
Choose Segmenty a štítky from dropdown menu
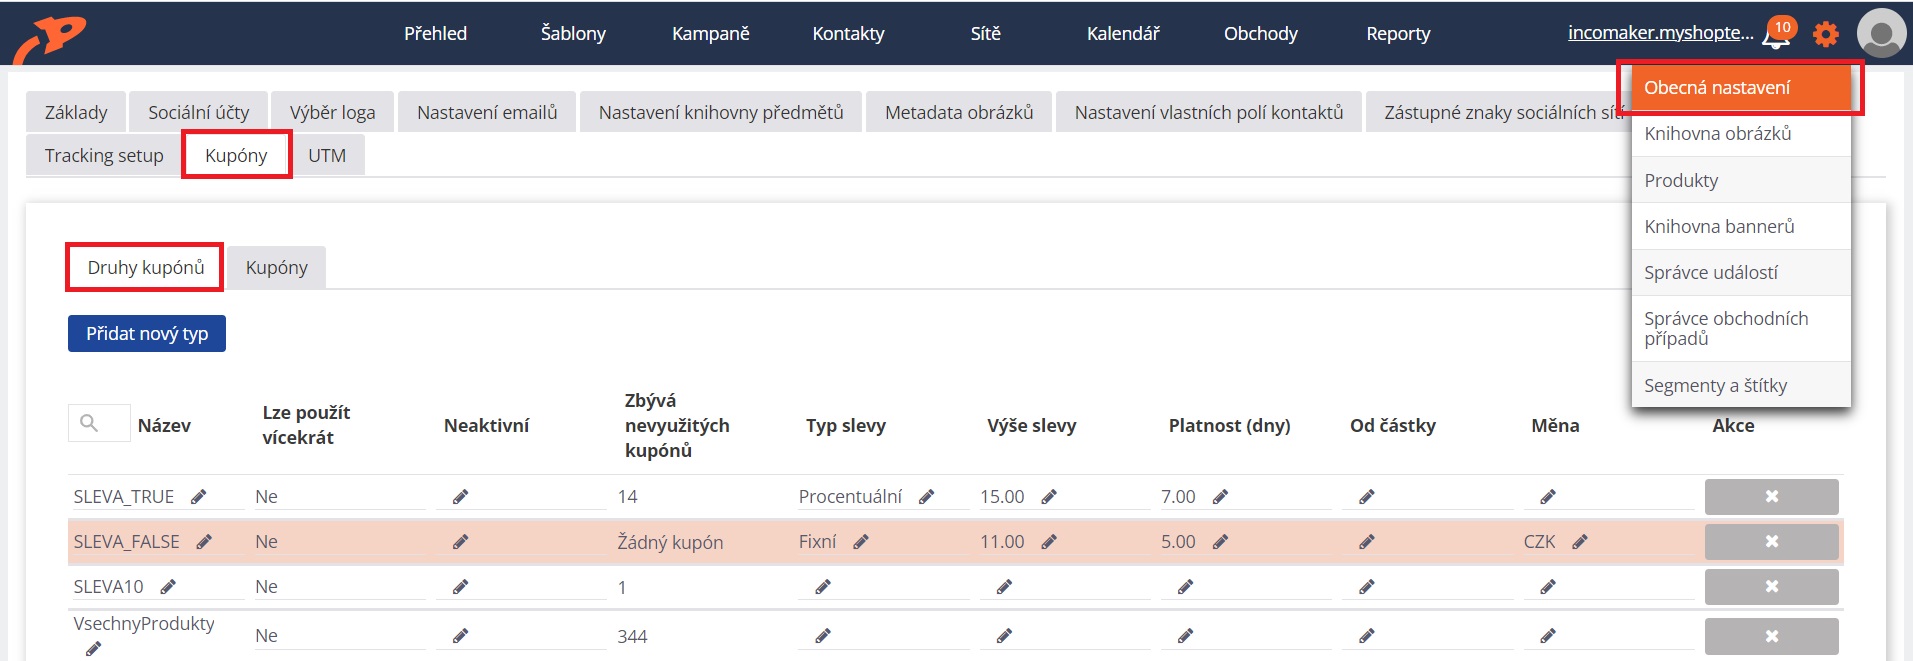coord(1741,385)
